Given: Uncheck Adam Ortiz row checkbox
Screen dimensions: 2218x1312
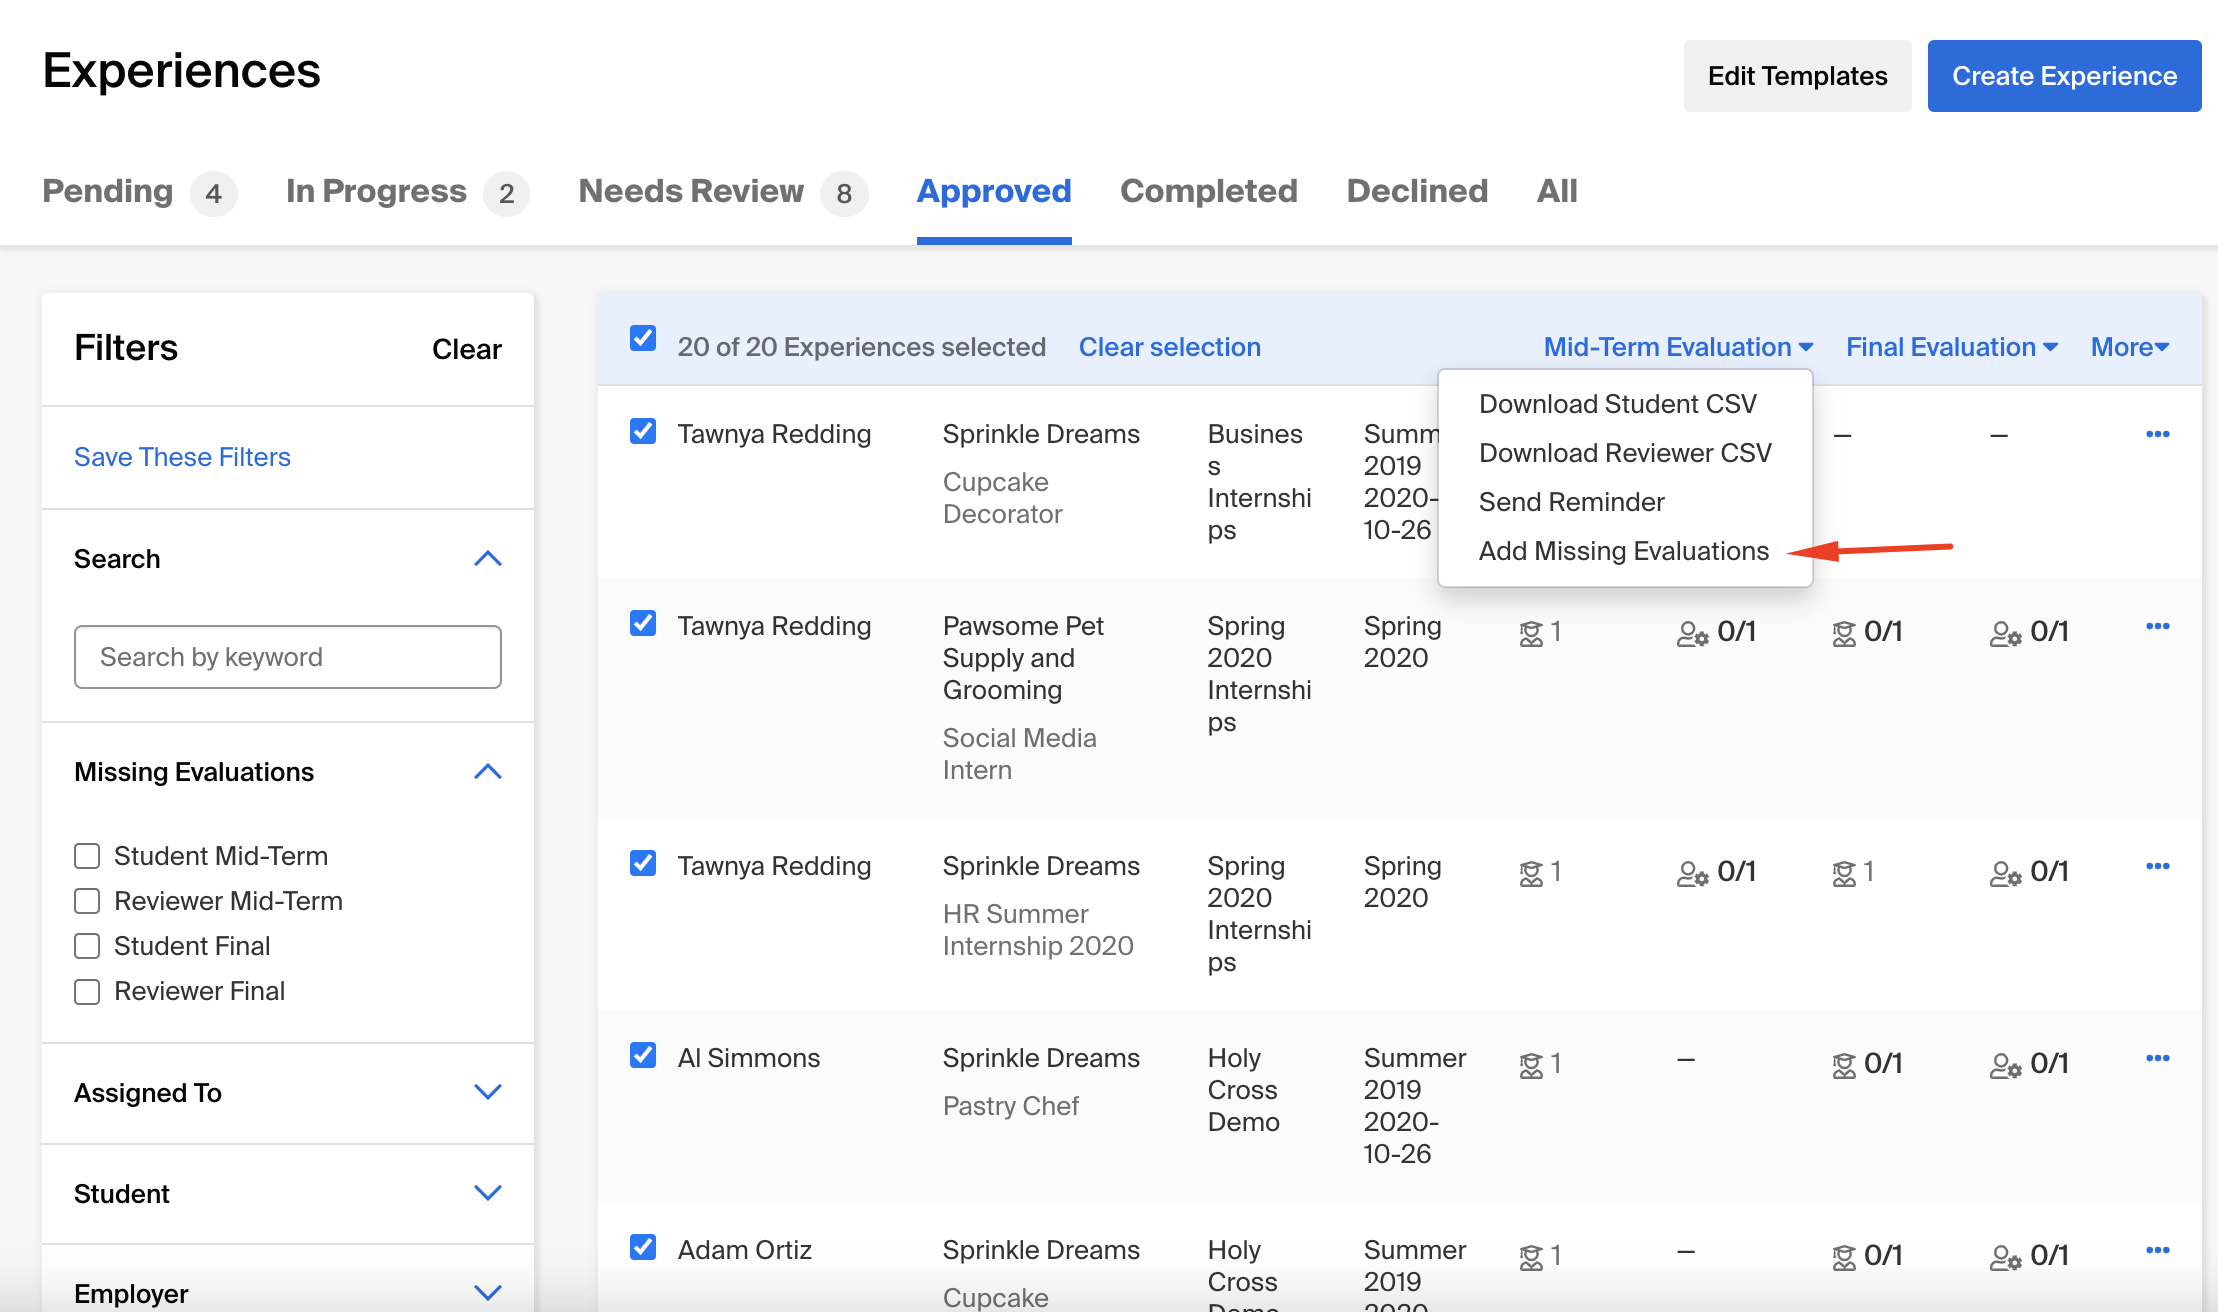Looking at the screenshot, I should 643,1247.
